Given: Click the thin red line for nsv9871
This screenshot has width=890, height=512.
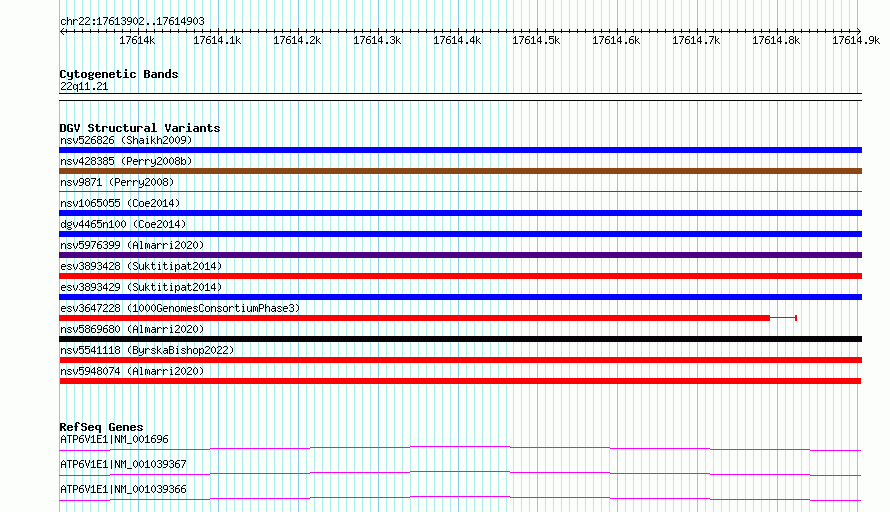Looking at the screenshot, I should tap(460, 192).
